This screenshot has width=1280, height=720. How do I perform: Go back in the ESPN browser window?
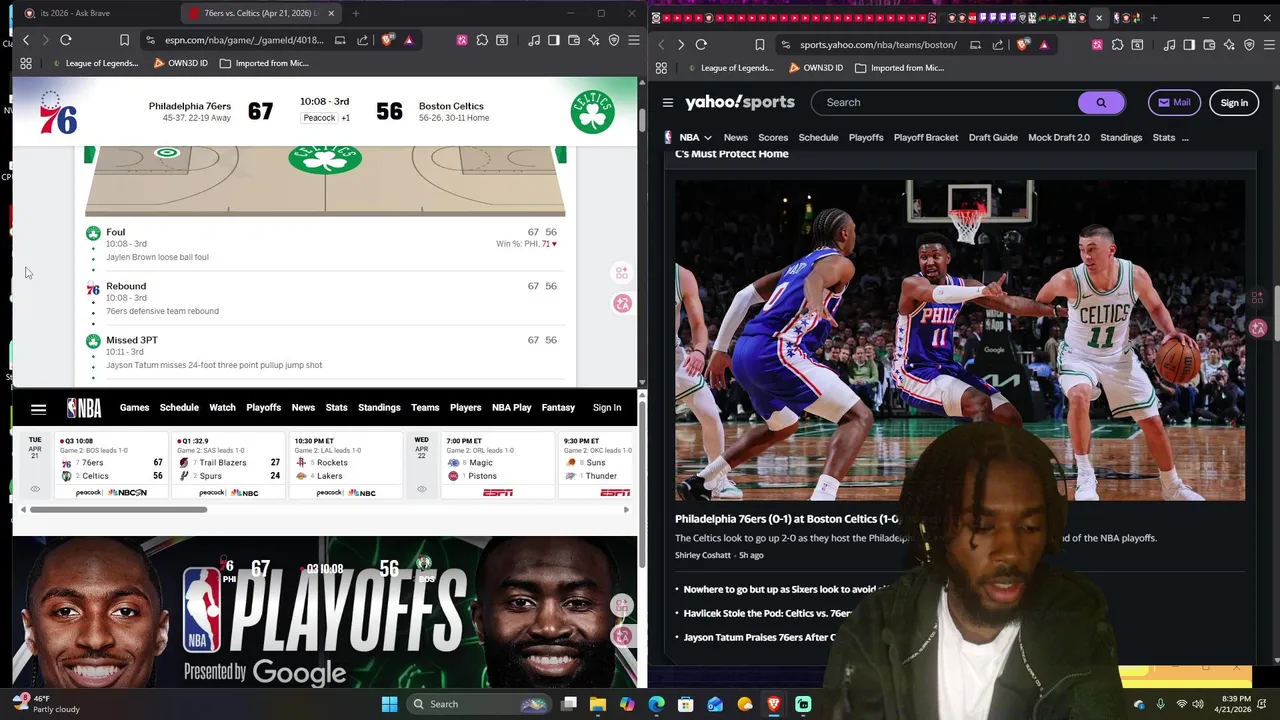pyautogui.click(x=26, y=40)
